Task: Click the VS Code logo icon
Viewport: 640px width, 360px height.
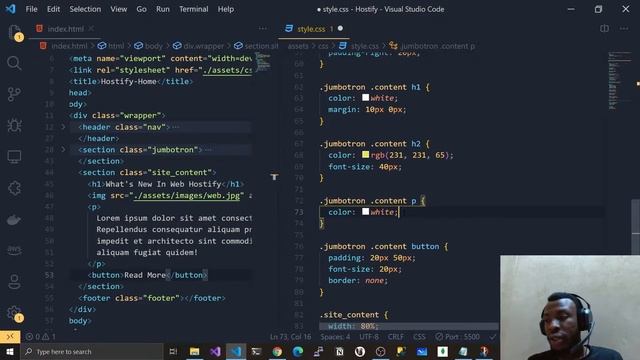Action: tap(10, 9)
